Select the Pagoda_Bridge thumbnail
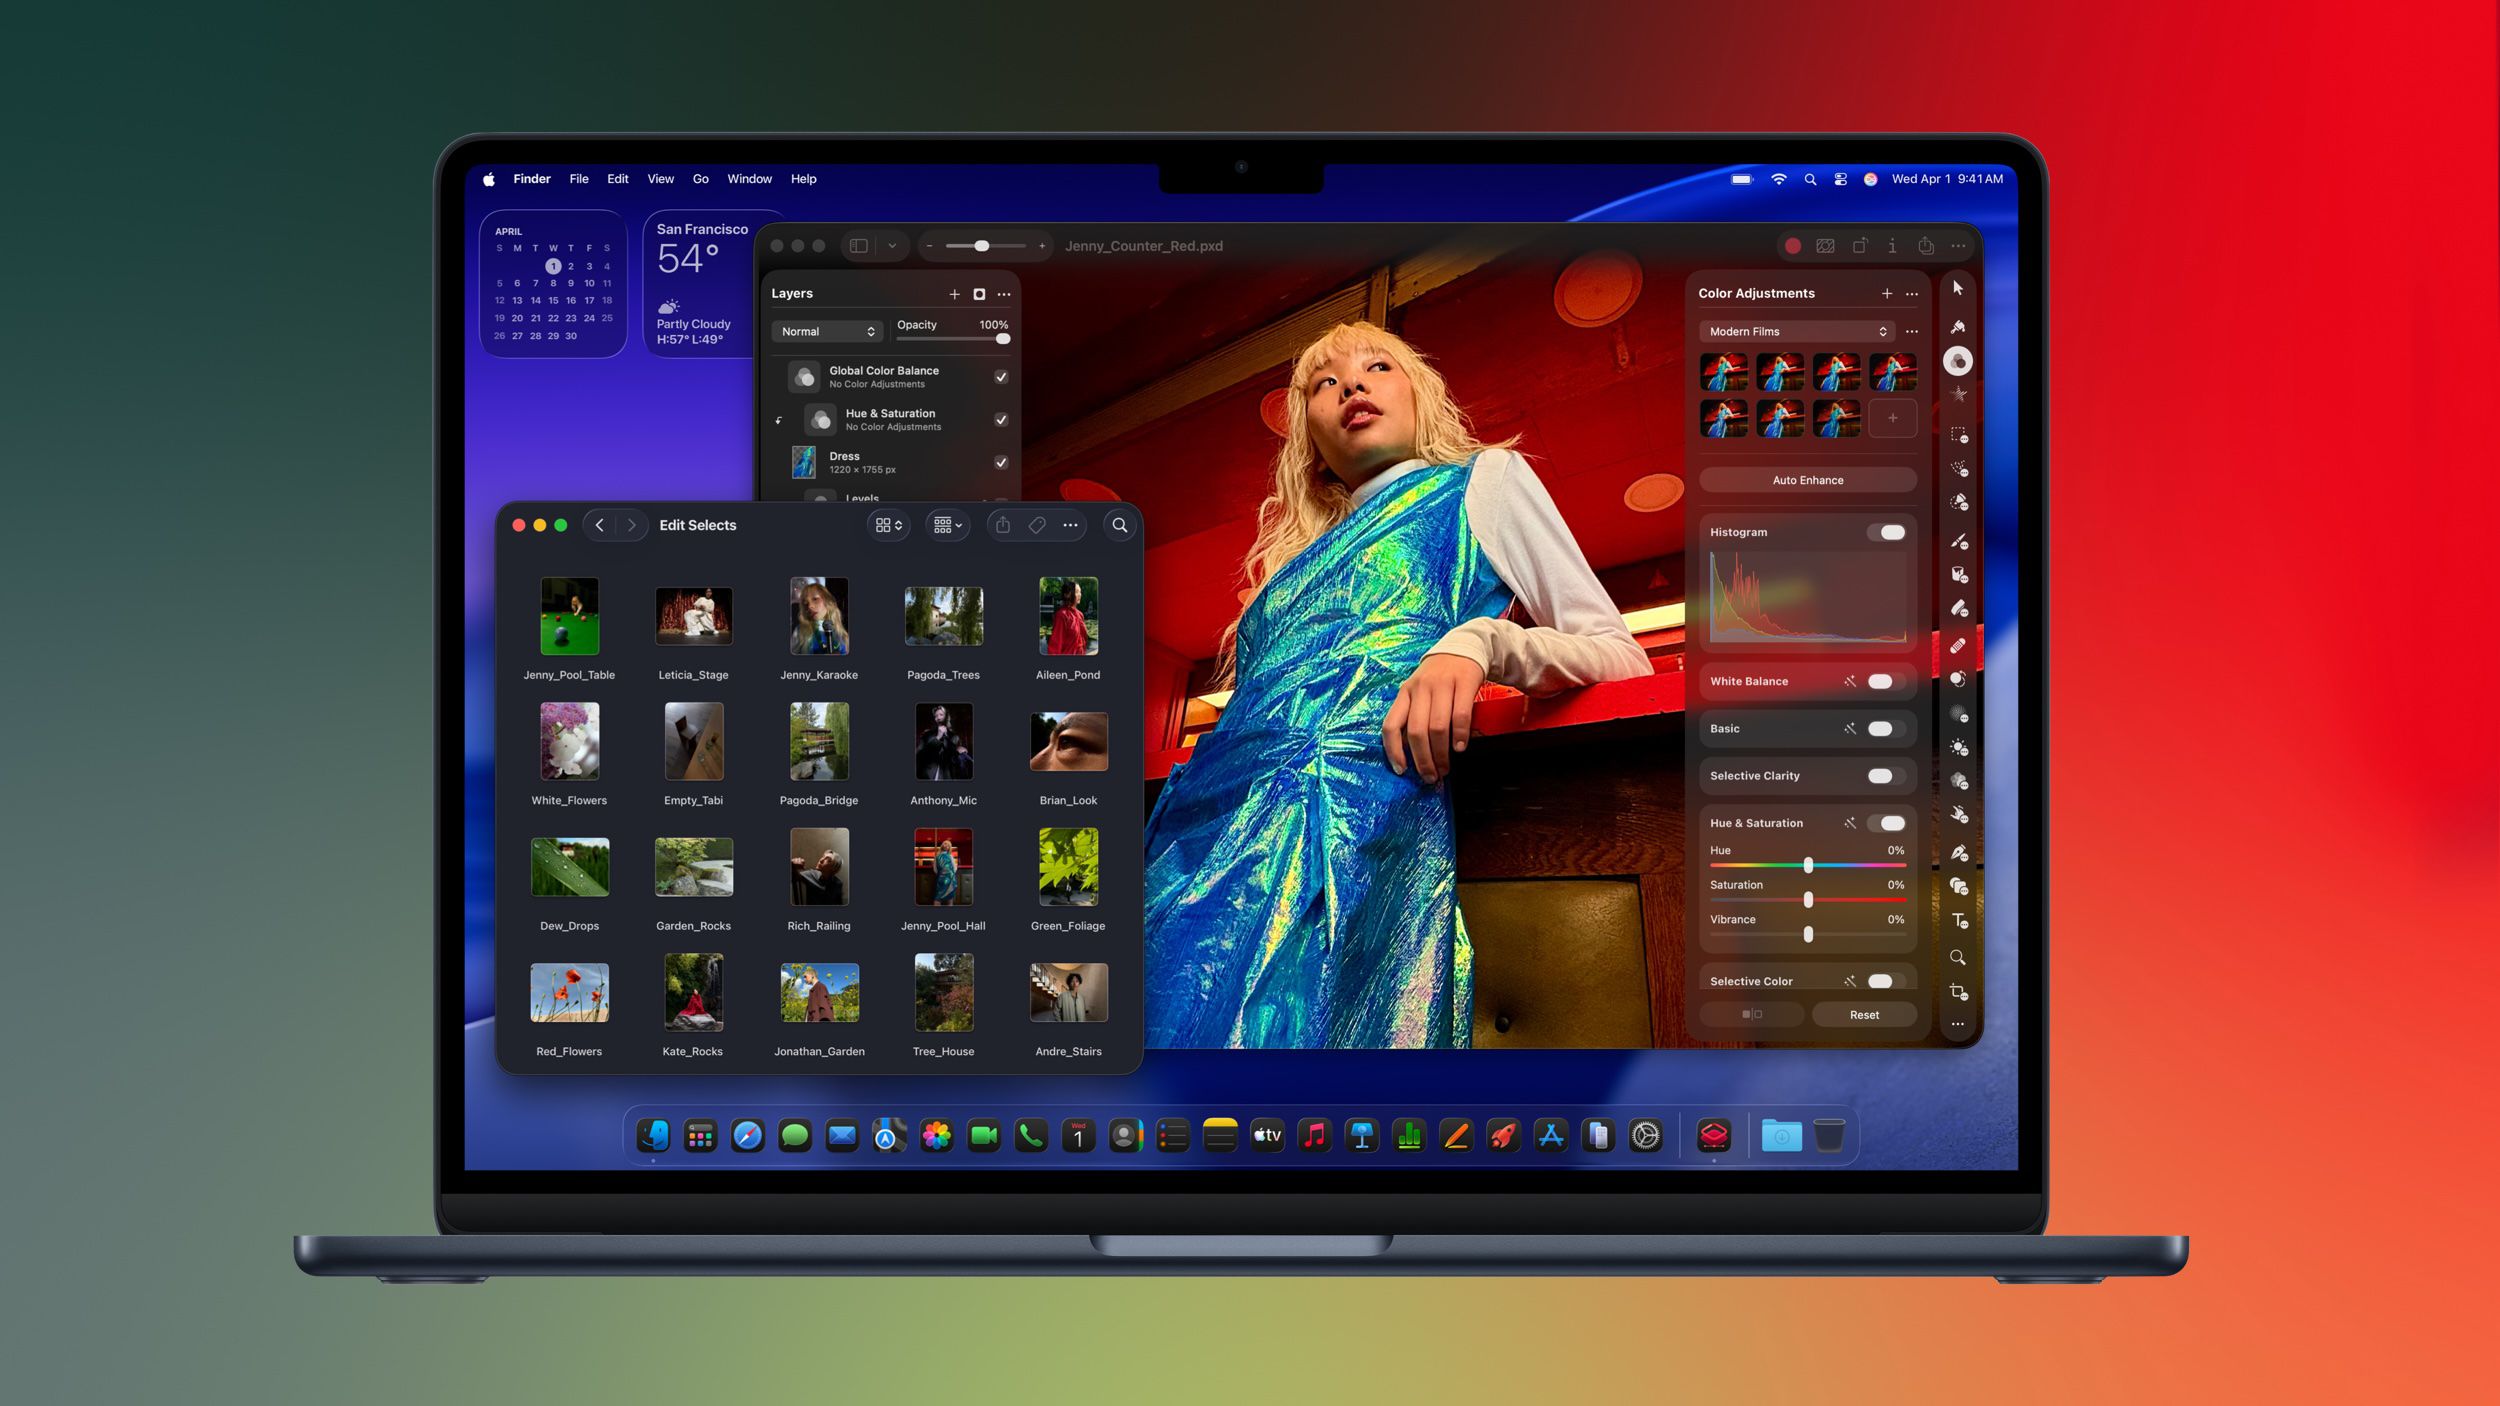2500x1406 pixels. [x=819, y=741]
